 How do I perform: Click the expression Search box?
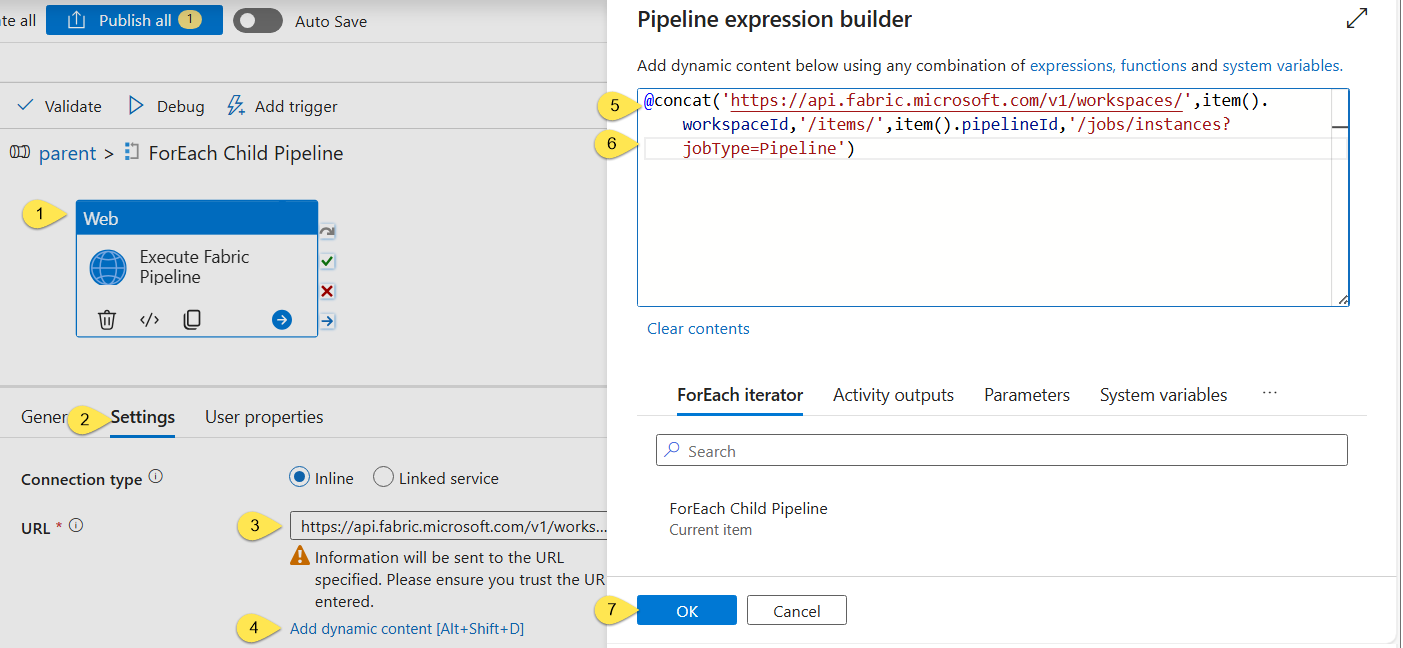point(1002,450)
